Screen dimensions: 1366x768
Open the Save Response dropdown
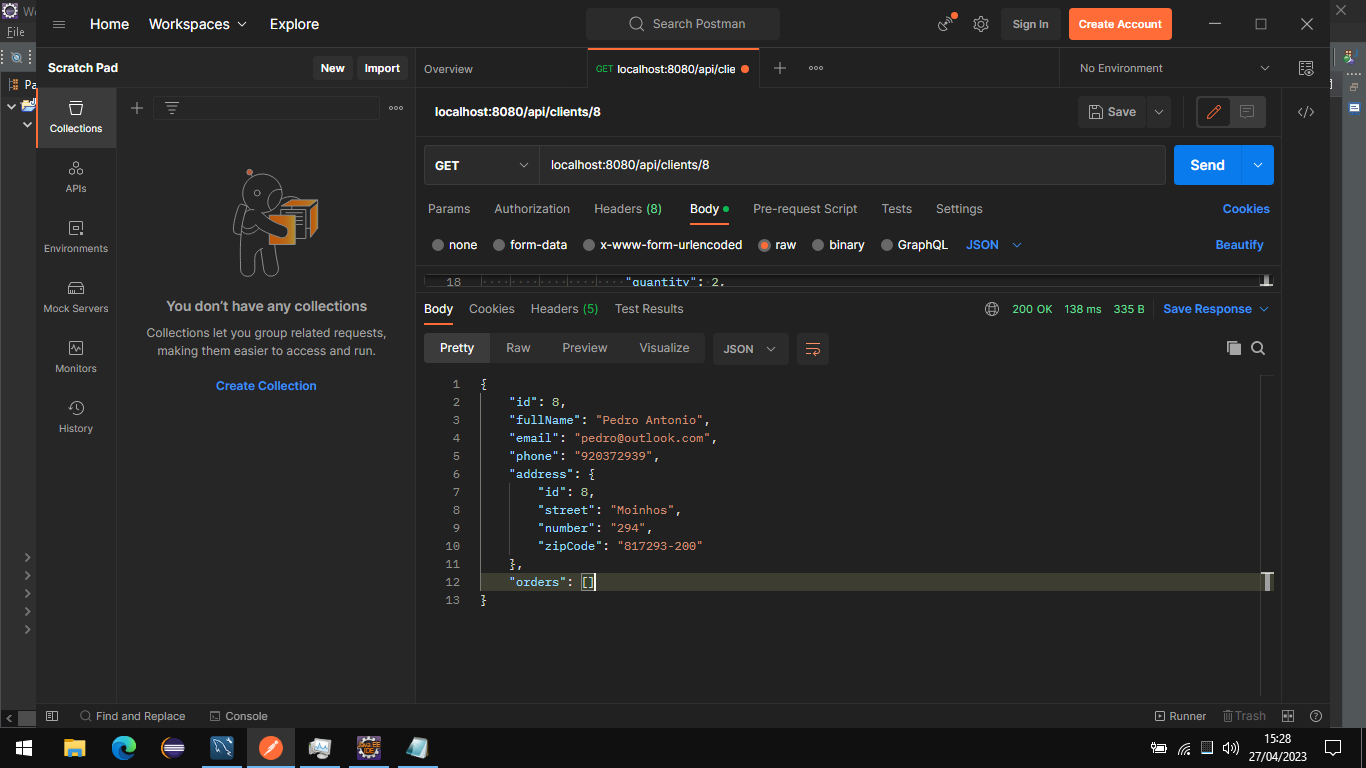[1216, 309]
